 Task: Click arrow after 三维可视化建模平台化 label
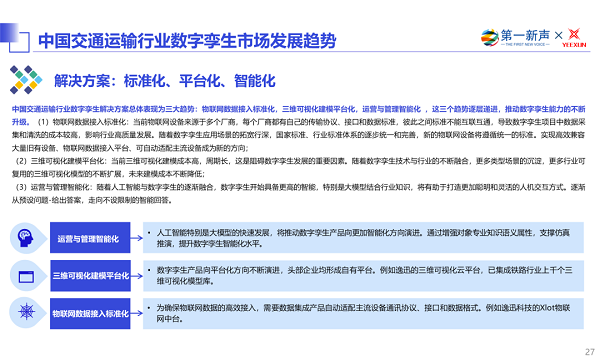click(x=137, y=276)
